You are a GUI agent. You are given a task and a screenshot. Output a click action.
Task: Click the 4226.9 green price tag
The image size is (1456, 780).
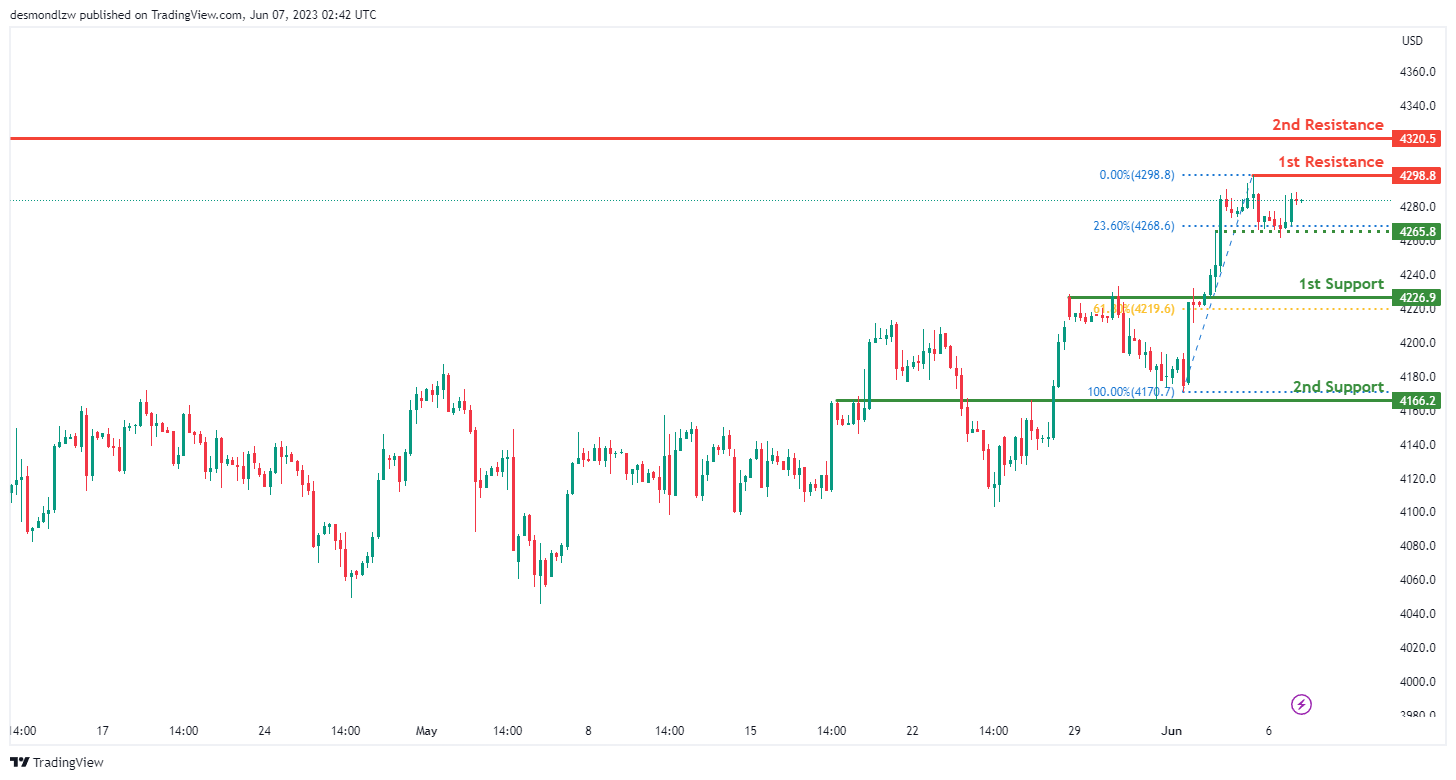point(1419,297)
